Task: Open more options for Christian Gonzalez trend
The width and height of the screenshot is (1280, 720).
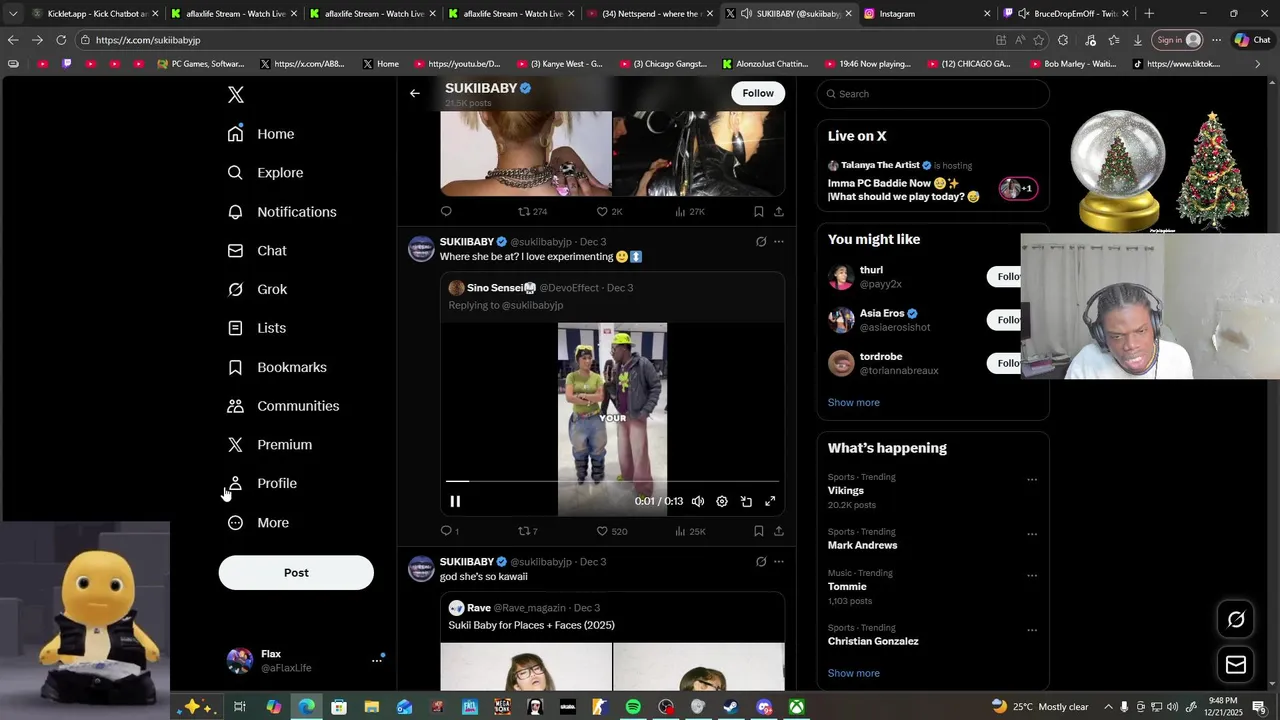Action: pos(1032,631)
